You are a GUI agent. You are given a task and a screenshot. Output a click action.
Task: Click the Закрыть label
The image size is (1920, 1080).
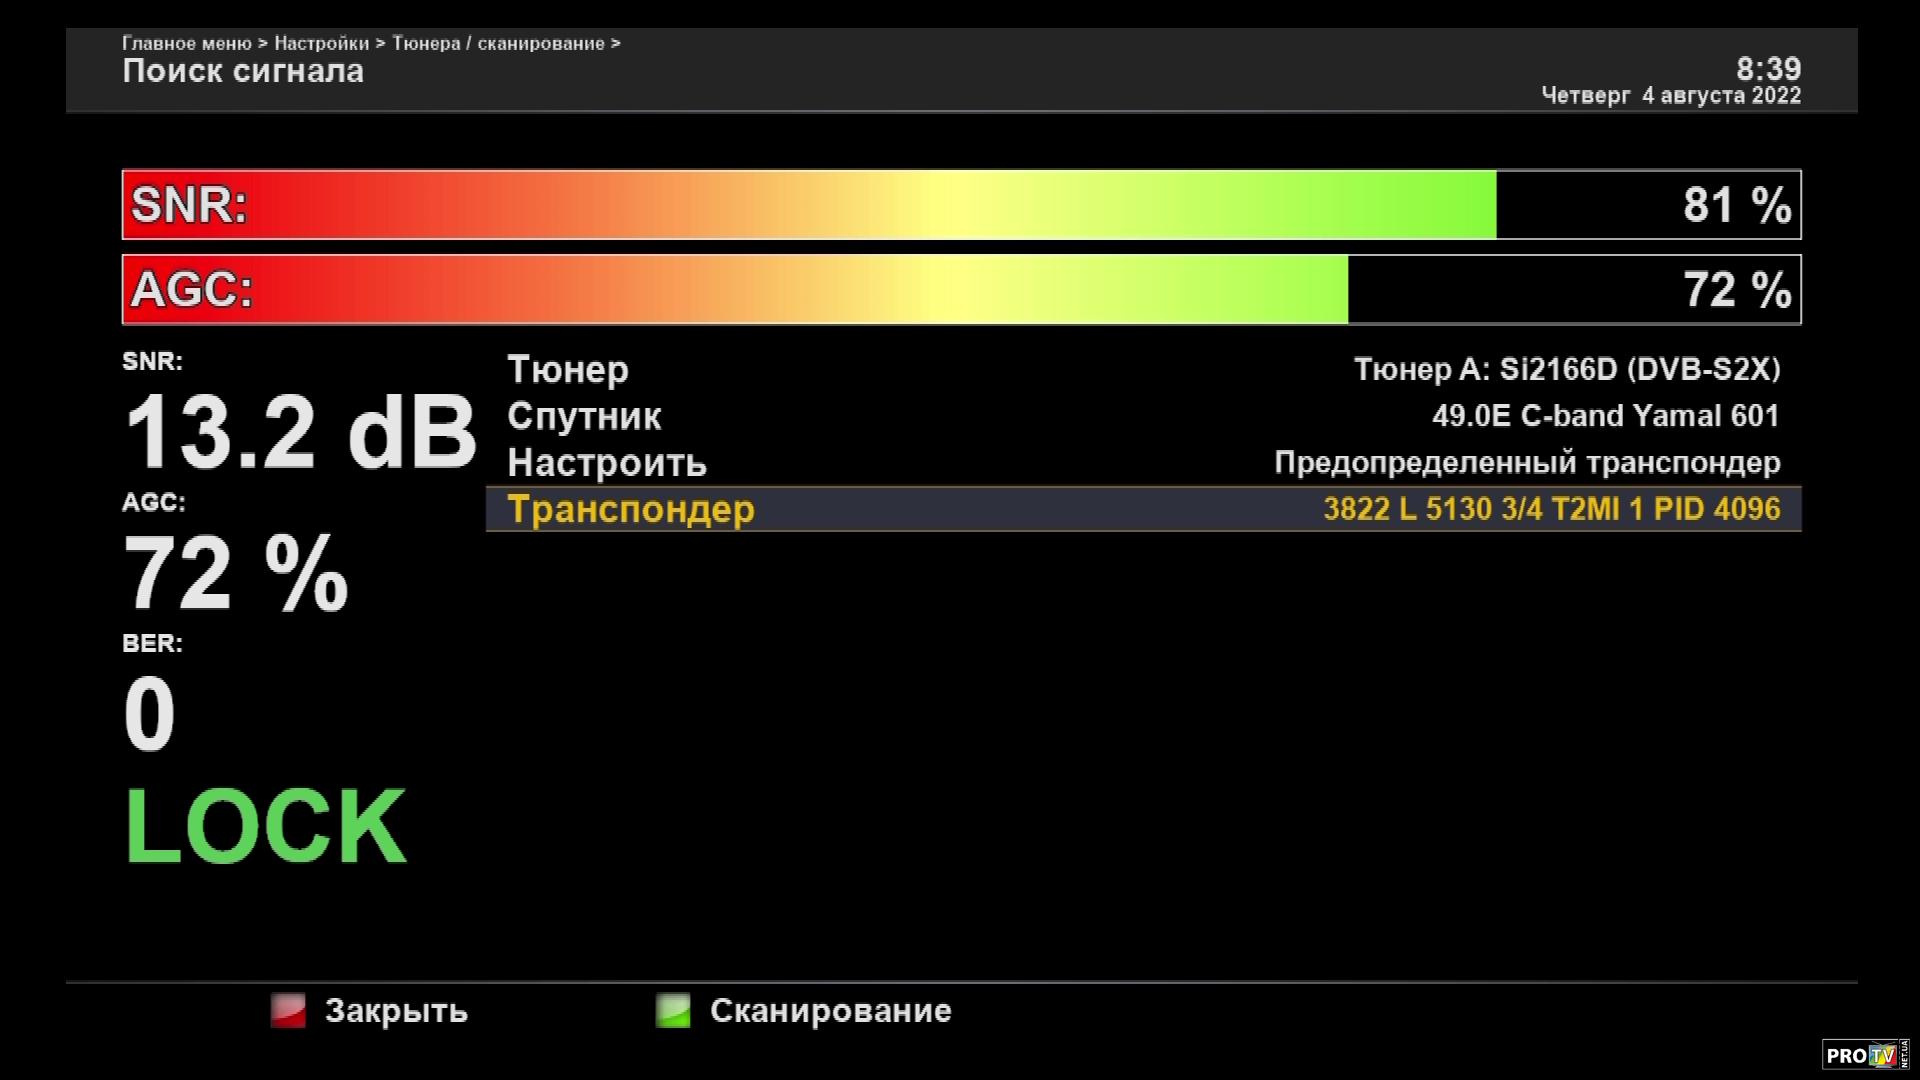[x=396, y=1010]
